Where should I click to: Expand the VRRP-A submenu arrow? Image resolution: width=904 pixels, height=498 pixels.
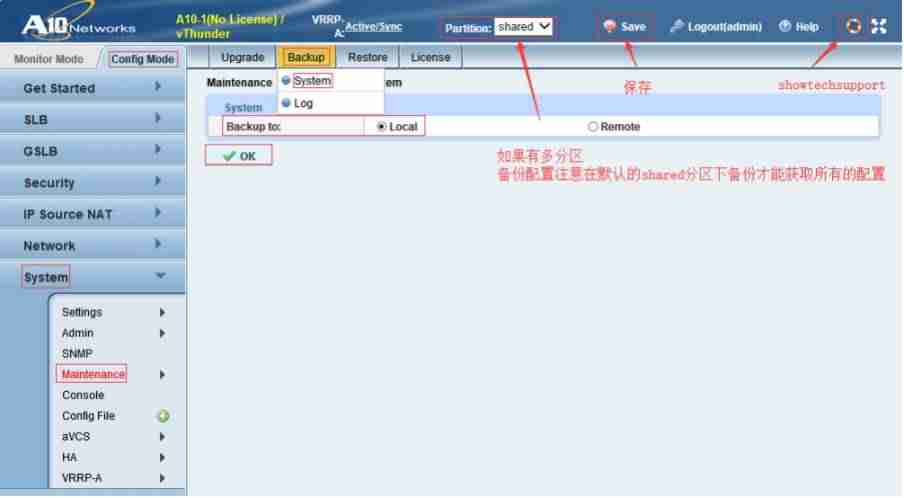click(x=162, y=478)
